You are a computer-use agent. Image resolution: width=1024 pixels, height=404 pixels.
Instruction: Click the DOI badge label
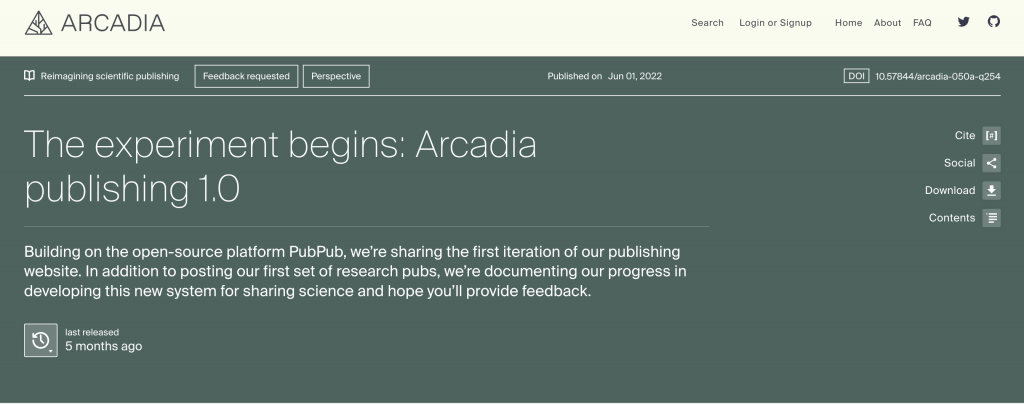click(x=856, y=76)
